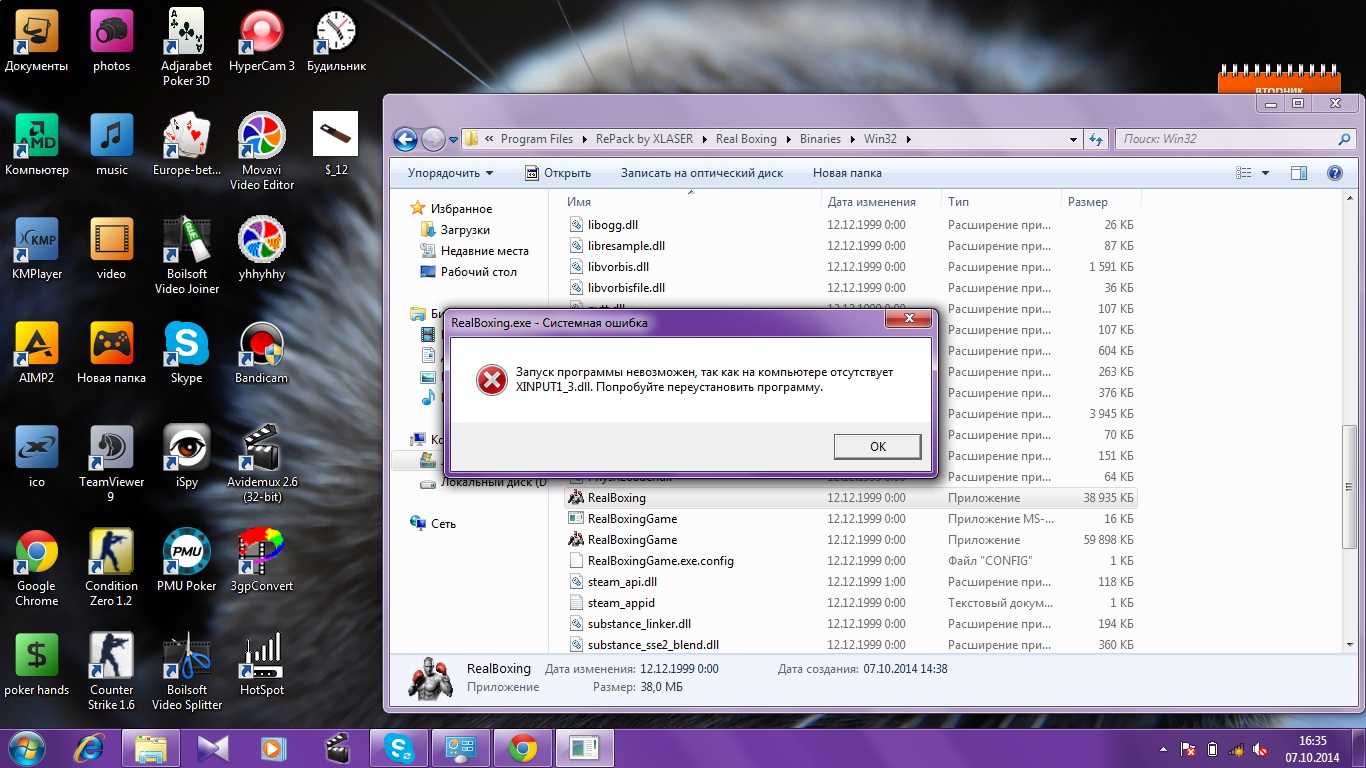Open TeamViewer 9 desktop shortcut
Viewport: 1366px width, 768px height.
point(111,463)
